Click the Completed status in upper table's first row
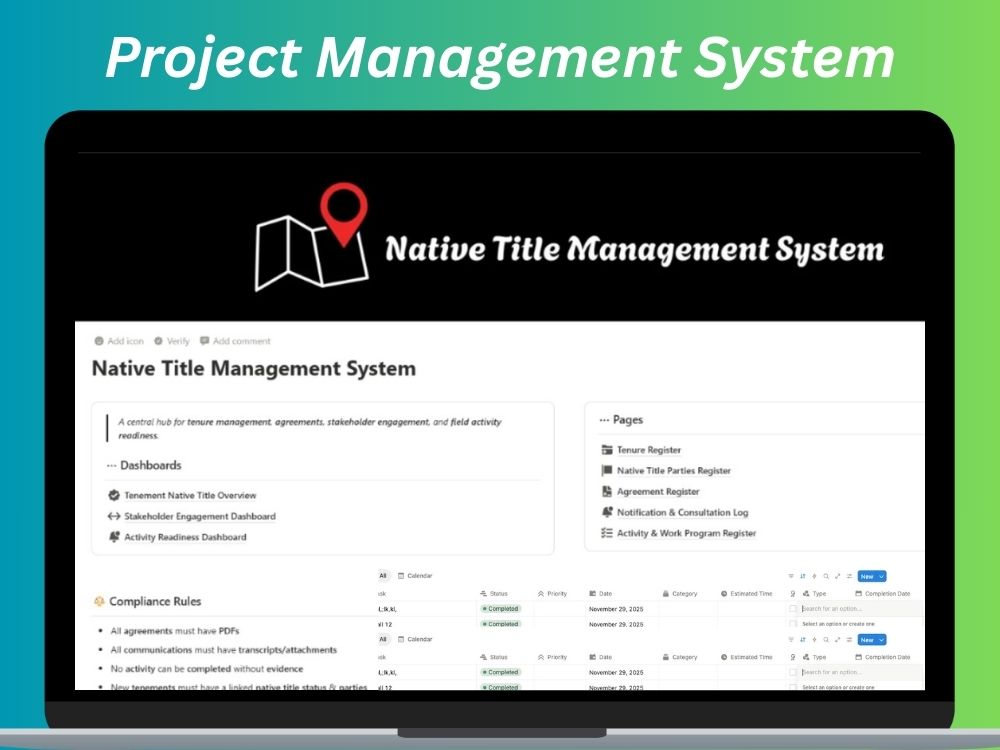Screen dimensions: 1000x750 coord(501,609)
